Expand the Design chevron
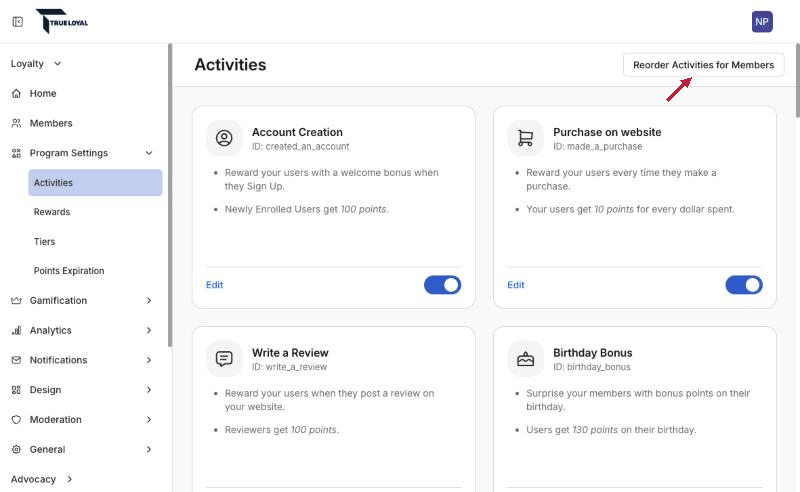This screenshot has width=800, height=492. pyautogui.click(x=149, y=390)
